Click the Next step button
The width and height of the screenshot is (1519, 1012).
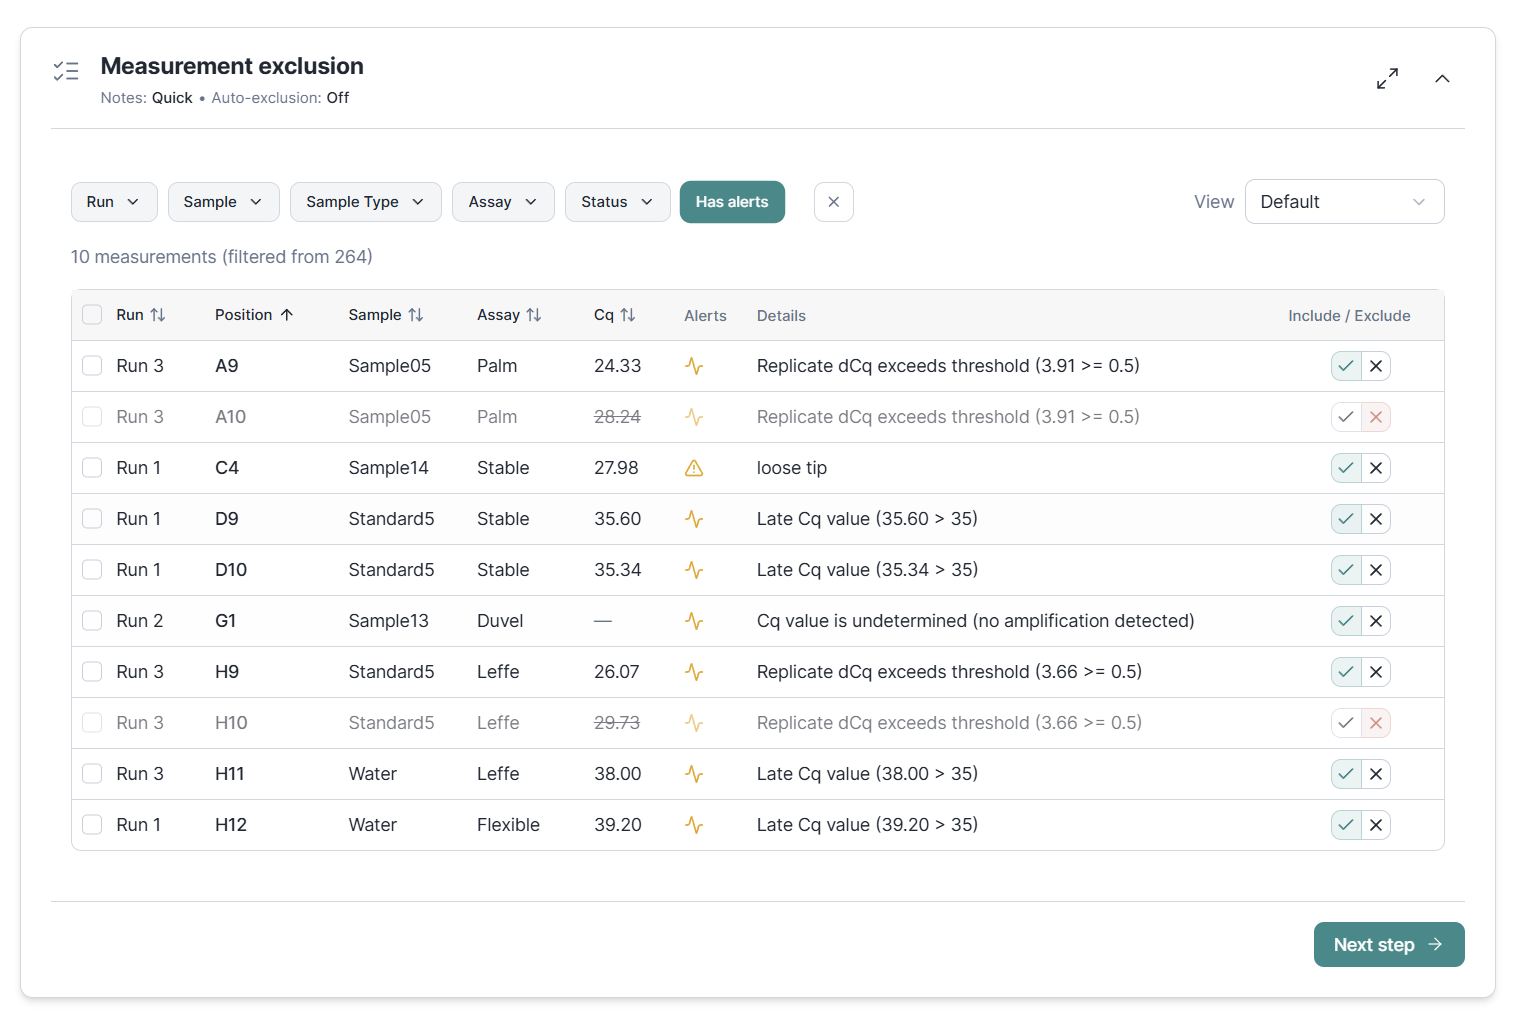pos(1389,944)
